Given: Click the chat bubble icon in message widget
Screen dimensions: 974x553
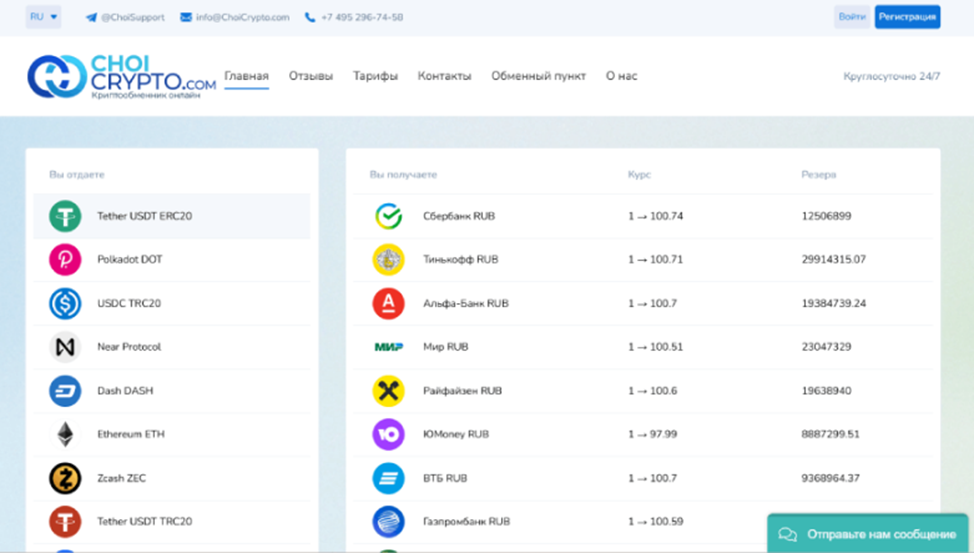Looking at the screenshot, I should point(788,534).
